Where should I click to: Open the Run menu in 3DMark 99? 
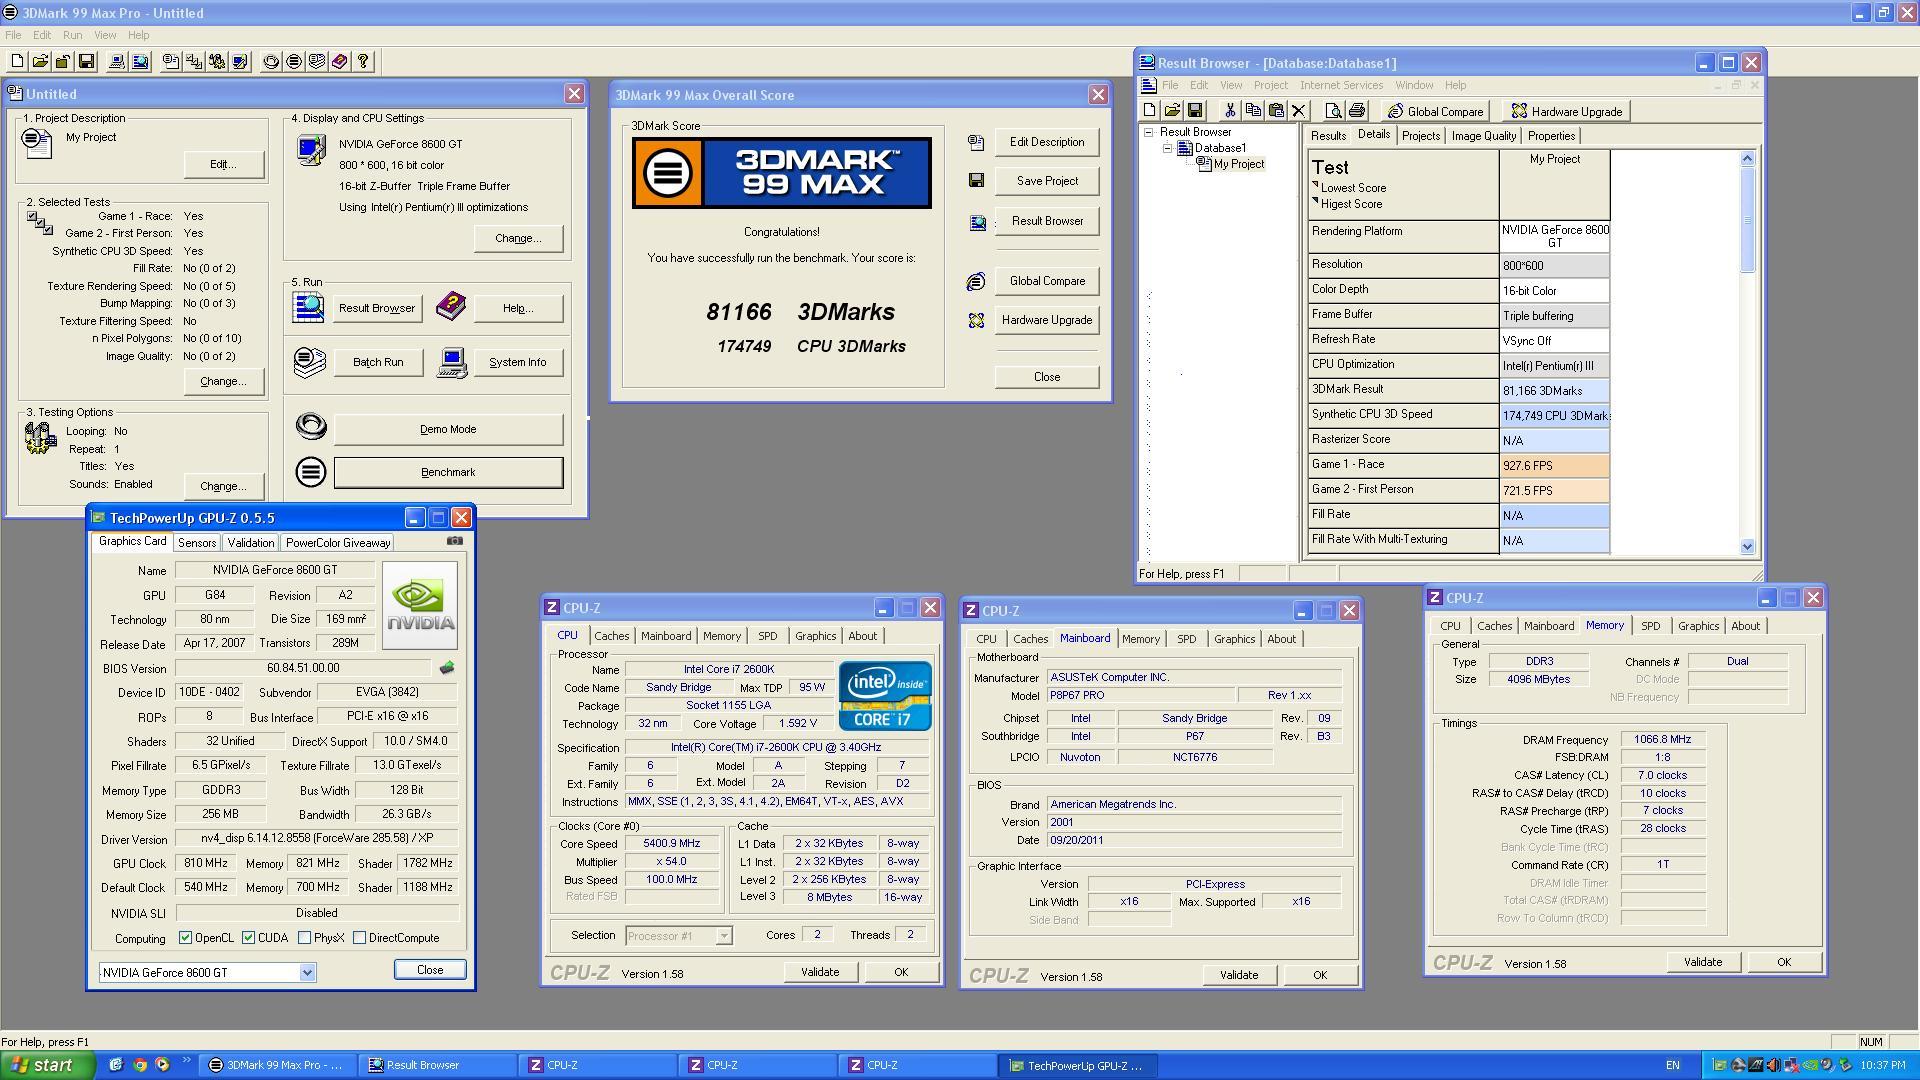[72, 35]
